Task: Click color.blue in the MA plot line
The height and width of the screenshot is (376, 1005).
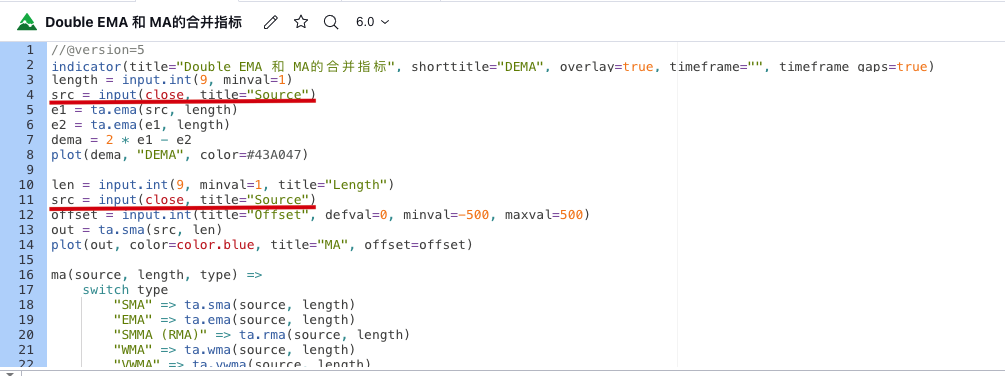Action: coord(216,245)
